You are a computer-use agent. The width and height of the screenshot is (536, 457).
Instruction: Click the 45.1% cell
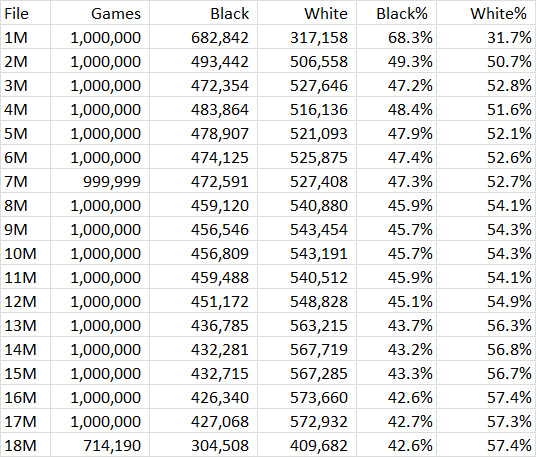point(397,301)
